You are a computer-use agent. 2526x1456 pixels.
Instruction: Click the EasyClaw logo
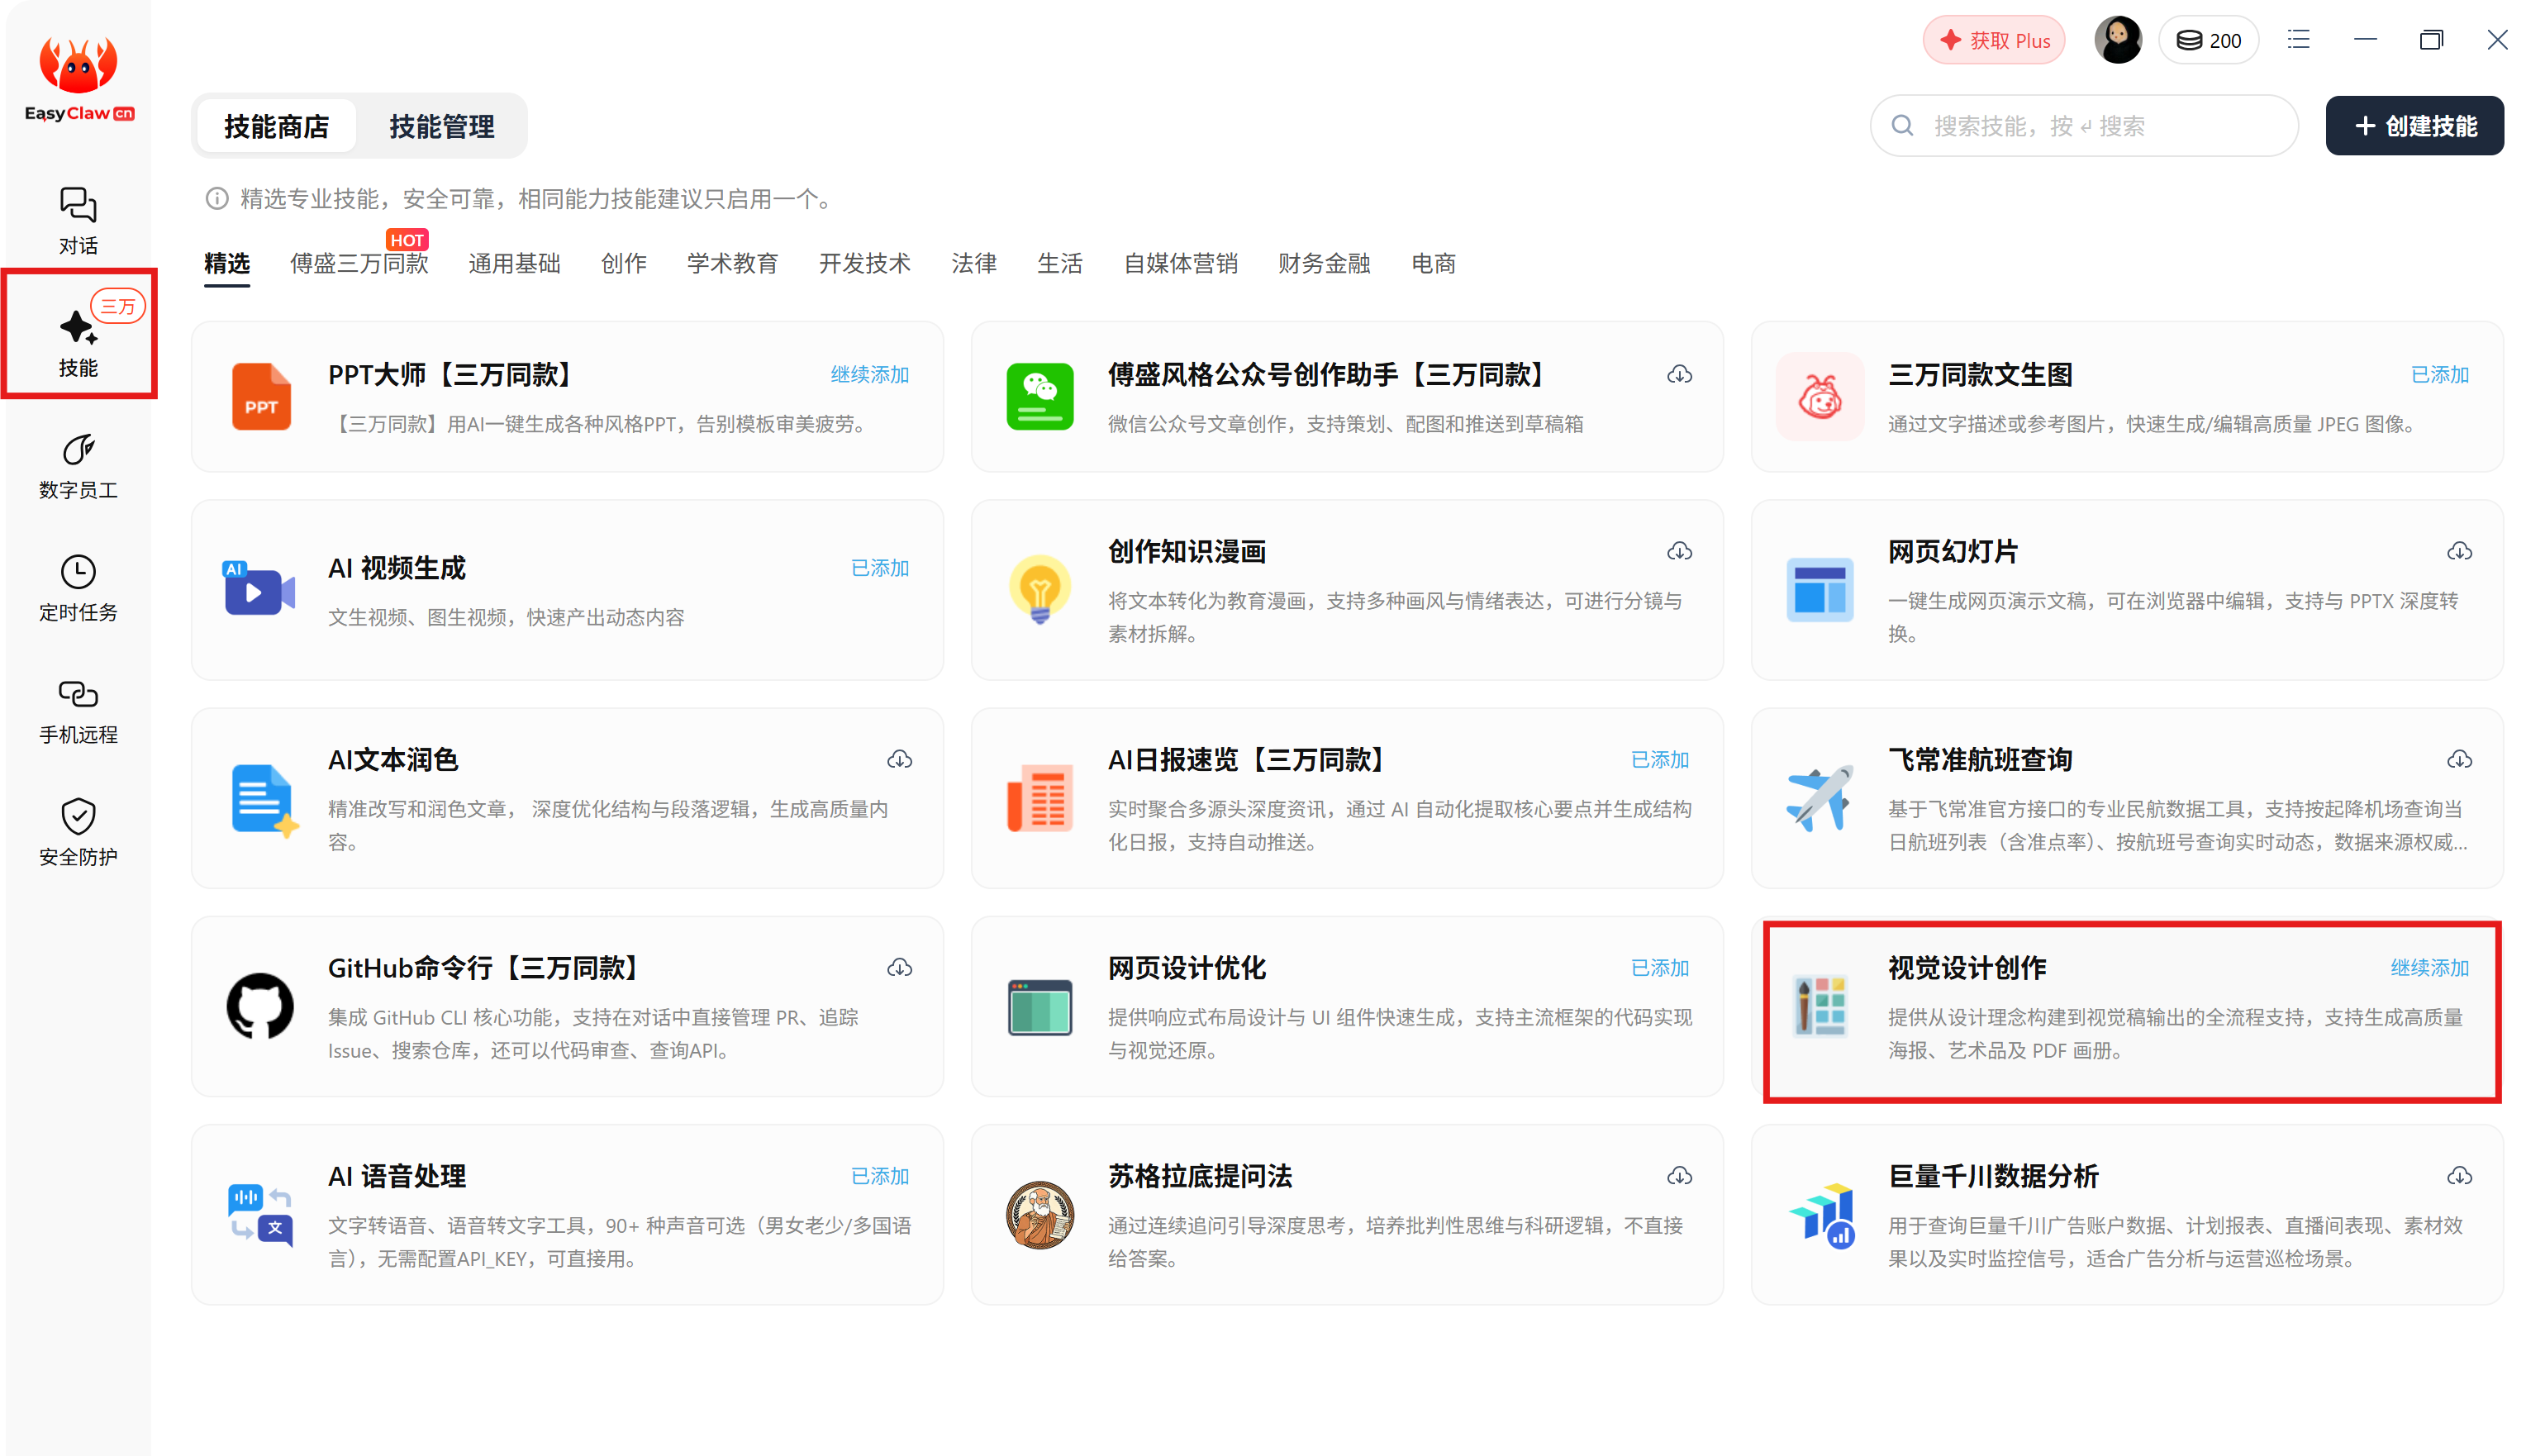pyautogui.click(x=78, y=78)
